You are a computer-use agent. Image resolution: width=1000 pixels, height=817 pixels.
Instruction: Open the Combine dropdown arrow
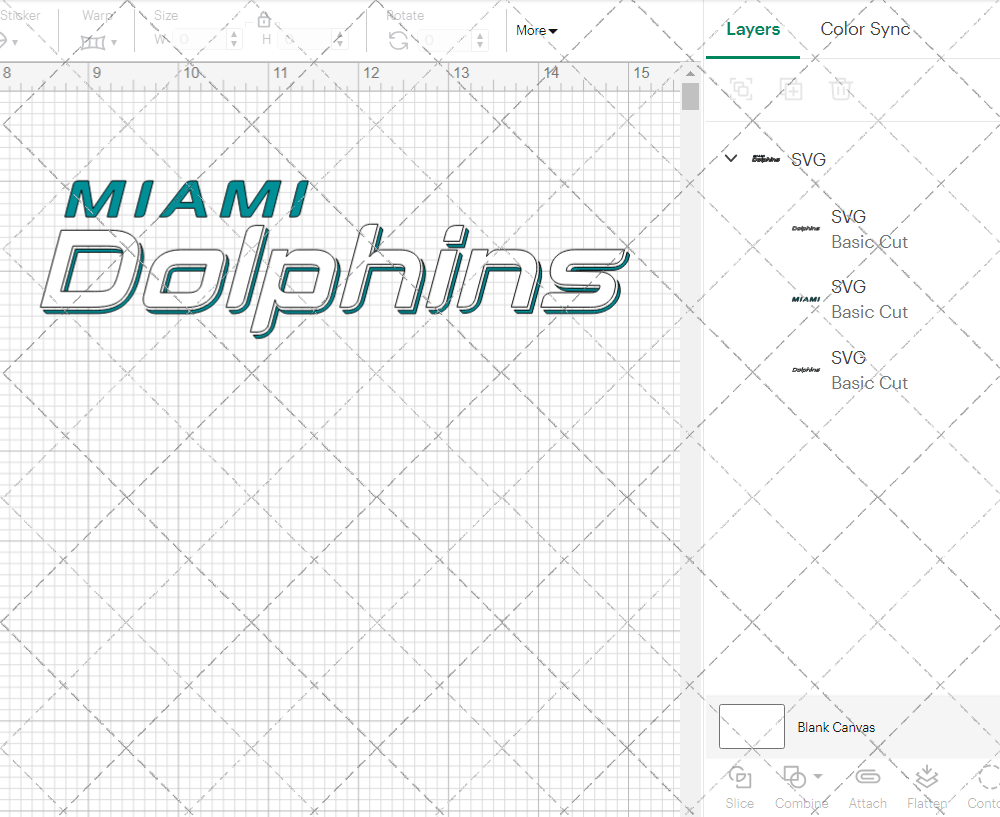point(816,778)
